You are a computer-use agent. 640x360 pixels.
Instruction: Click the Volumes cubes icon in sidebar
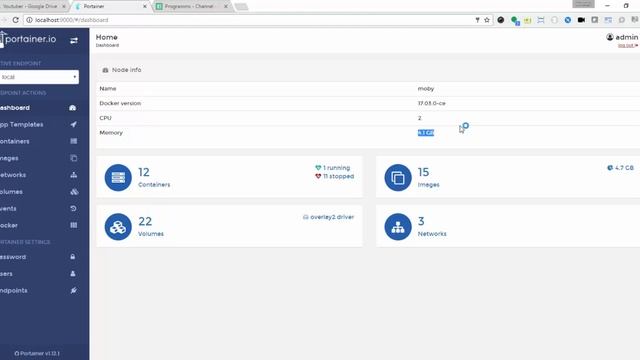point(74,191)
